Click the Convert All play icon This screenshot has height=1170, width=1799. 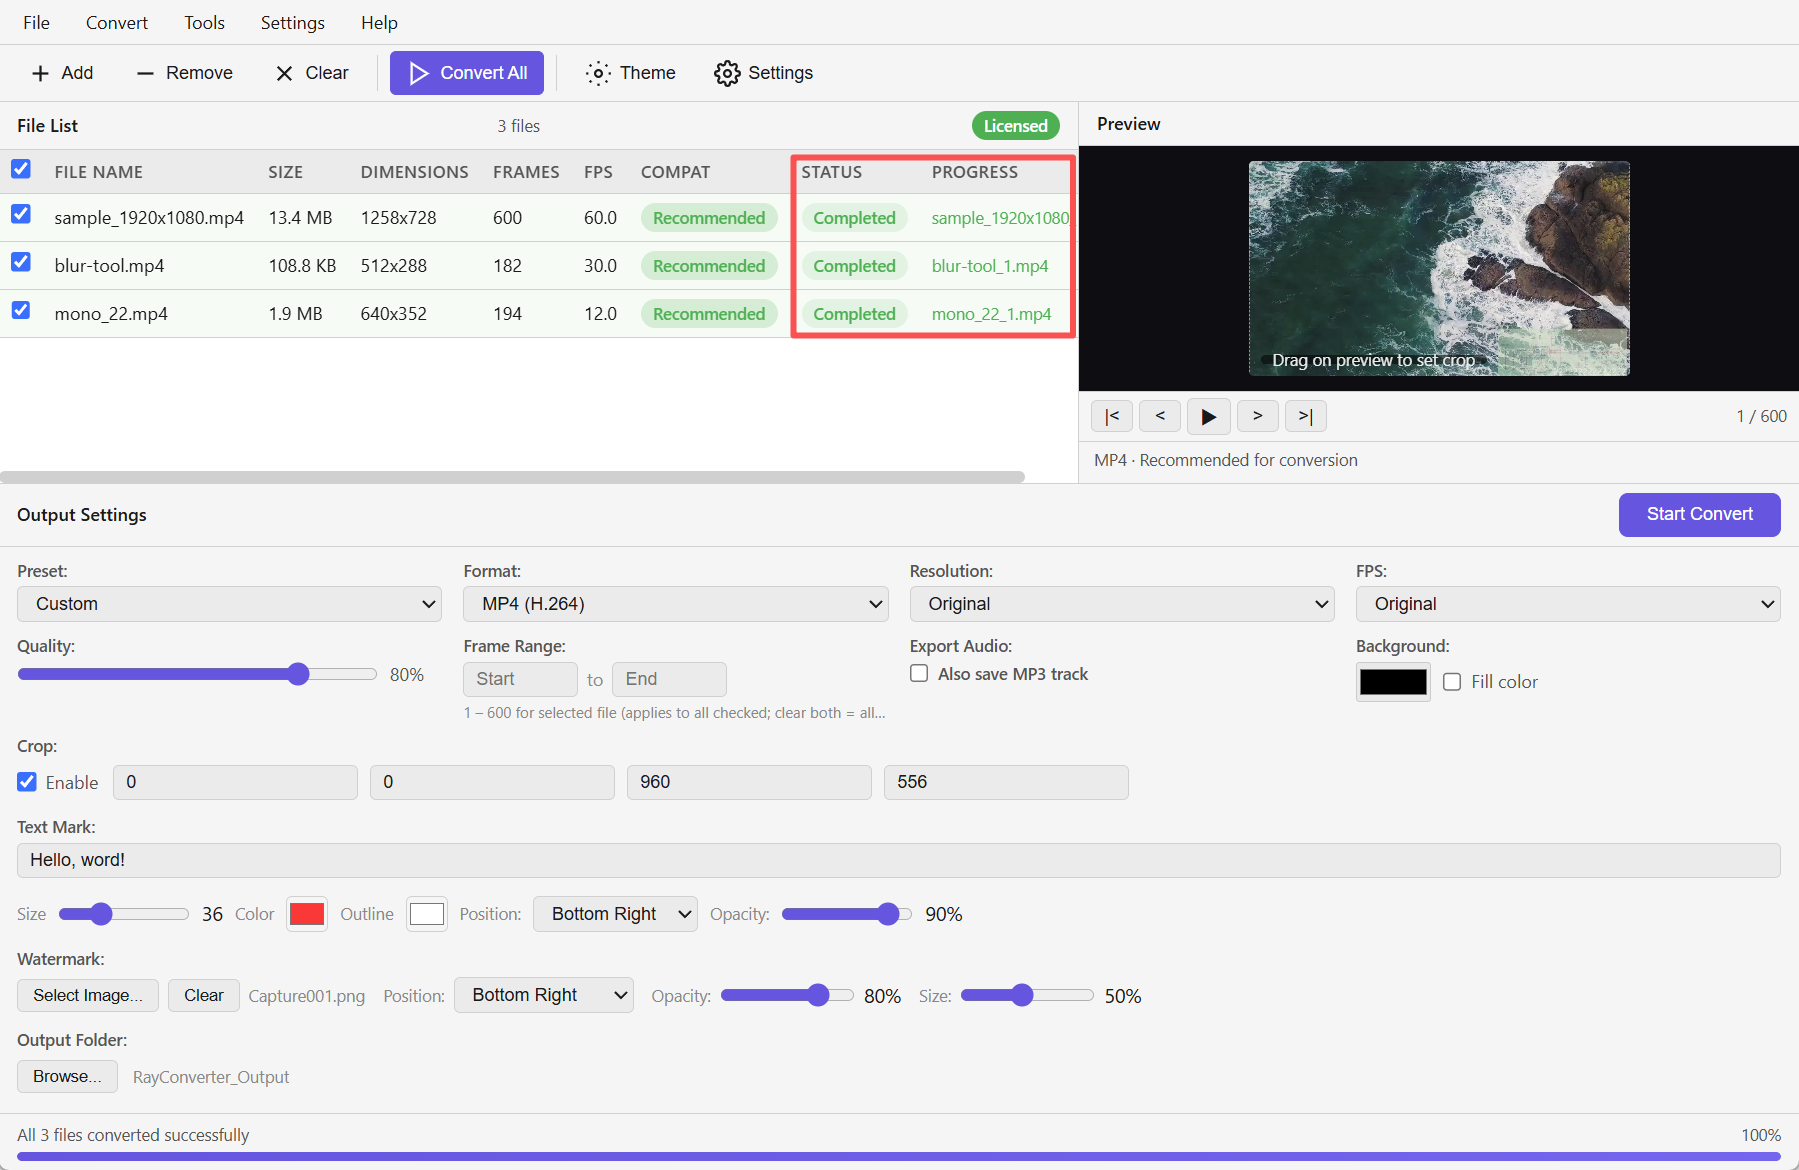point(419,73)
